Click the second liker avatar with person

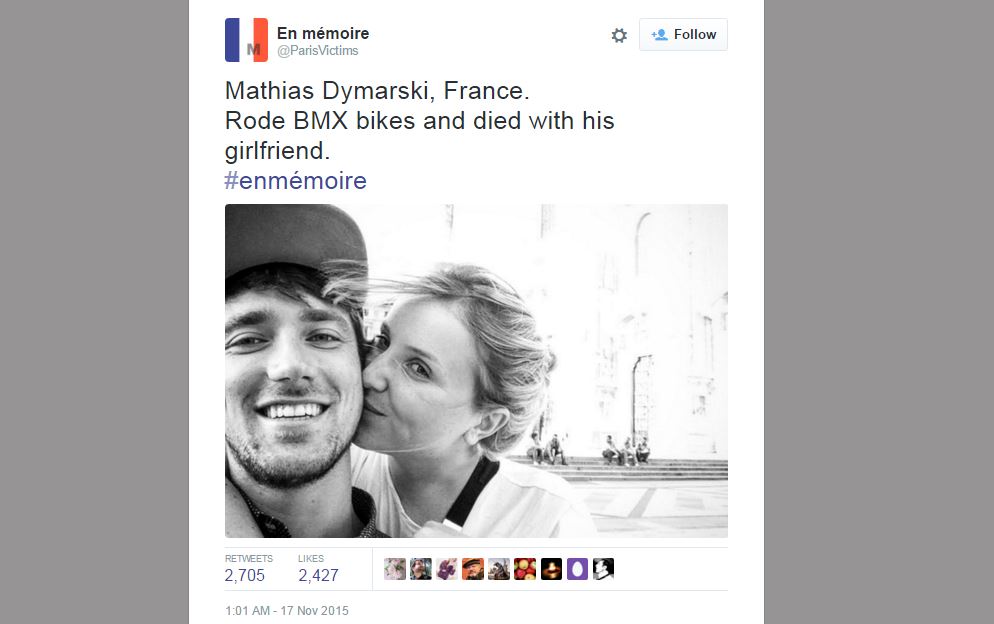point(421,569)
